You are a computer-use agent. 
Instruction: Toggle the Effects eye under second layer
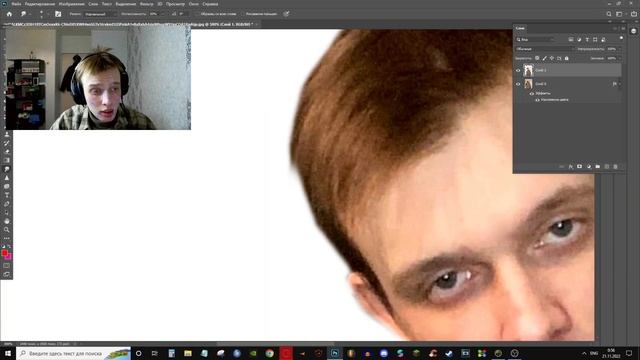(x=531, y=93)
